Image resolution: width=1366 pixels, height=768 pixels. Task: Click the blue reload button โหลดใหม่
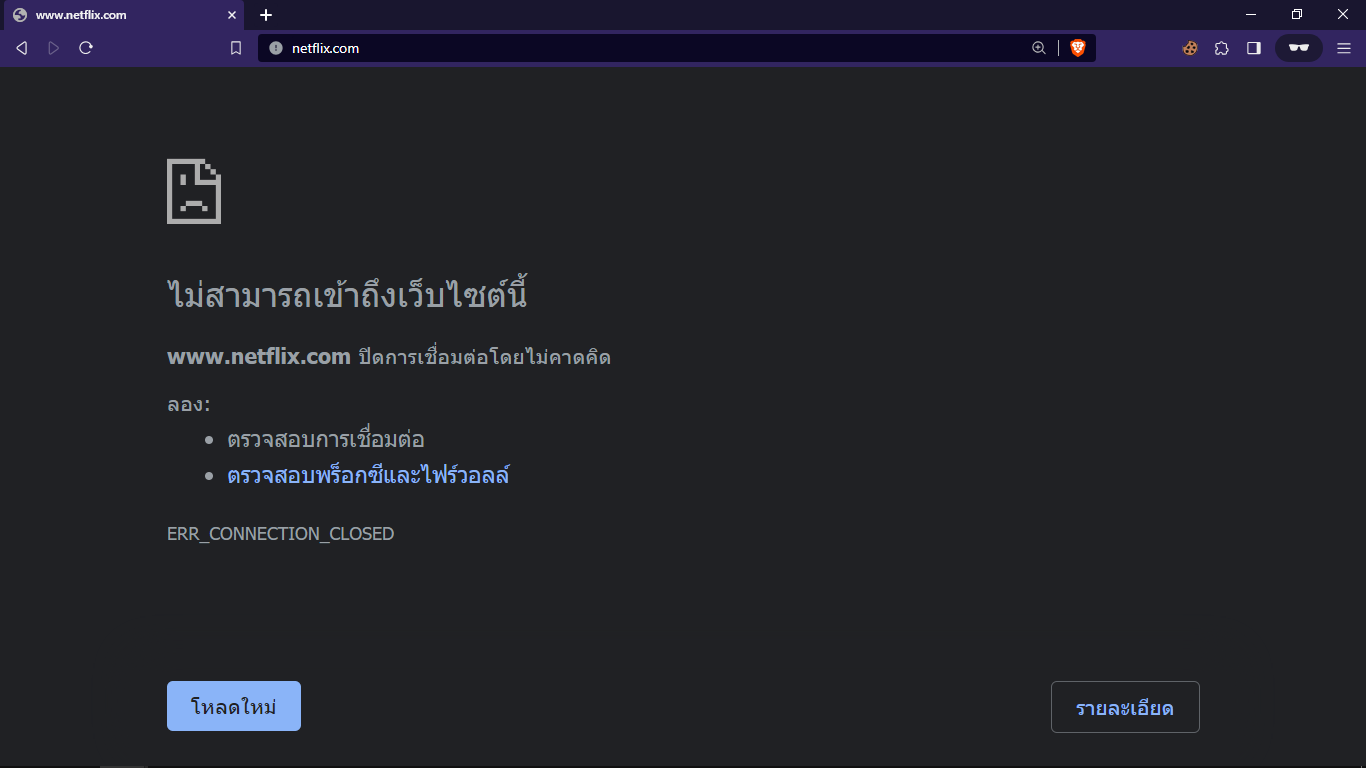point(234,706)
